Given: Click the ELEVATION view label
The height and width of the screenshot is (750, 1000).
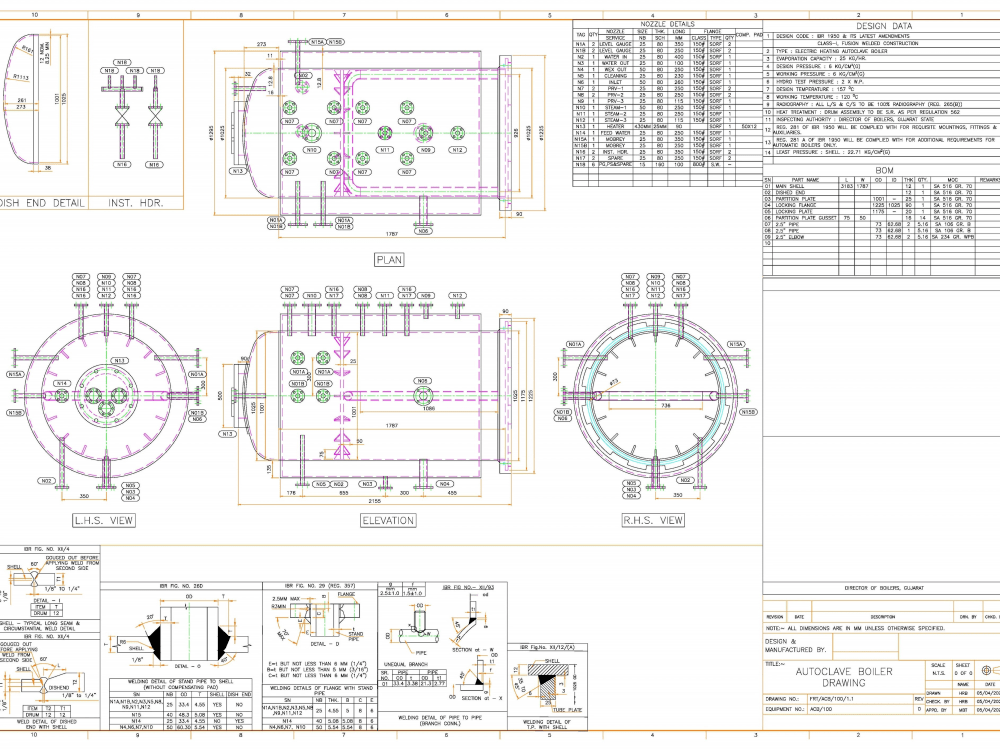Looking at the screenshot, I should pos(388,520).
